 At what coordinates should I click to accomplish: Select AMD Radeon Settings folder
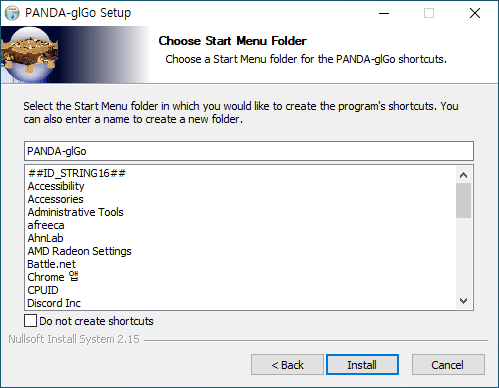79,251
